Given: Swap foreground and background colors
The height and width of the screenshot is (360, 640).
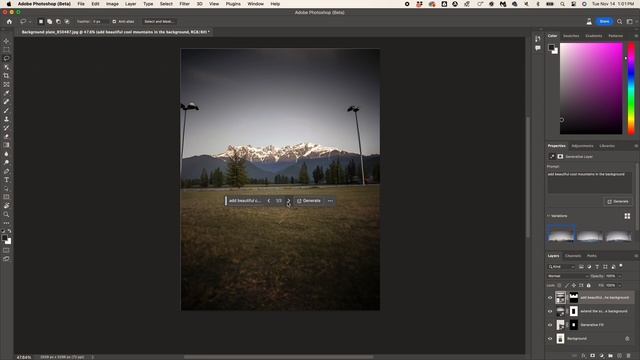Looking at the screenshot, I should pyautogui.click(x=9, y=231).
